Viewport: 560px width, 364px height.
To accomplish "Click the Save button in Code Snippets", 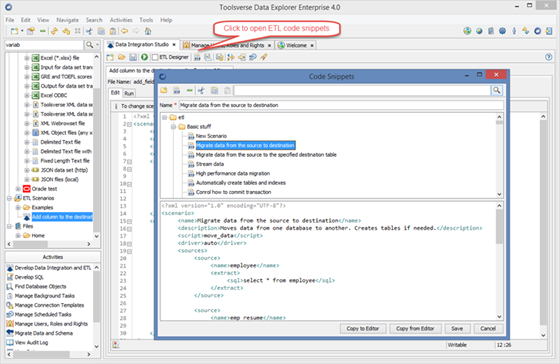I will click(x=457, y=329).
